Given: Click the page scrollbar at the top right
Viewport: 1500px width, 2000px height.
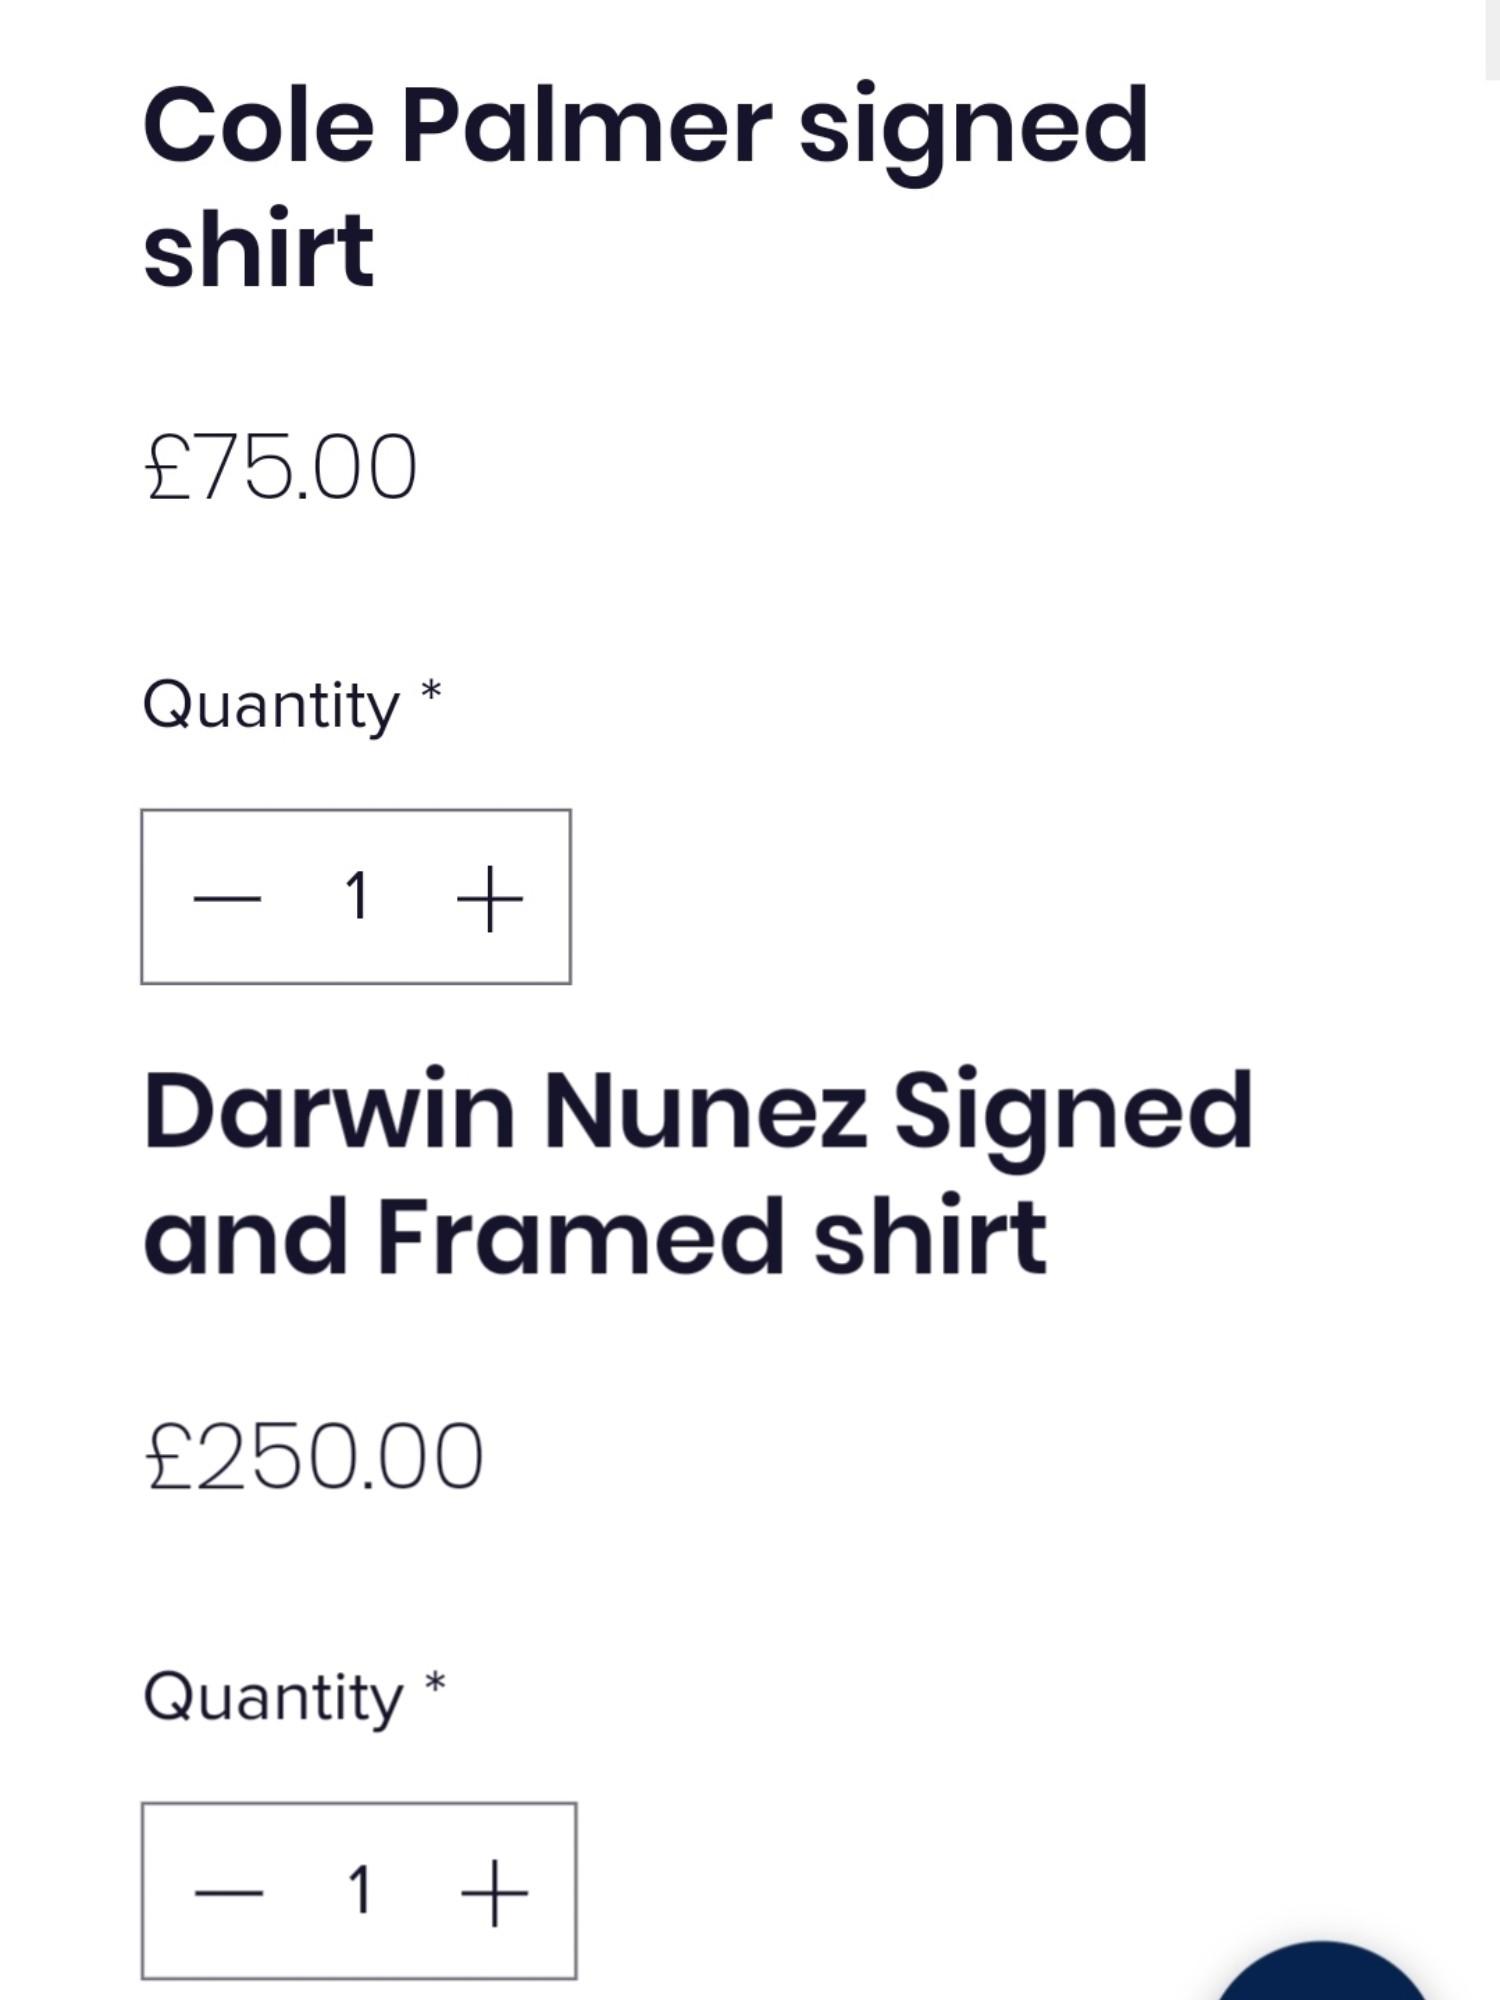Looking at the screenshot, I should pos(1491,40).
